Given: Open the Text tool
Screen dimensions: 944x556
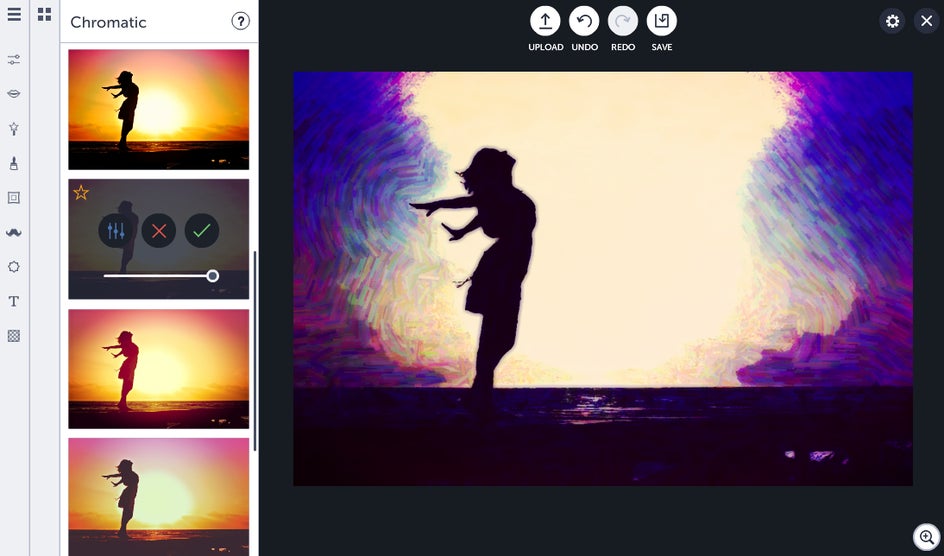Looking at the screenshot, I should pos(14,301).
